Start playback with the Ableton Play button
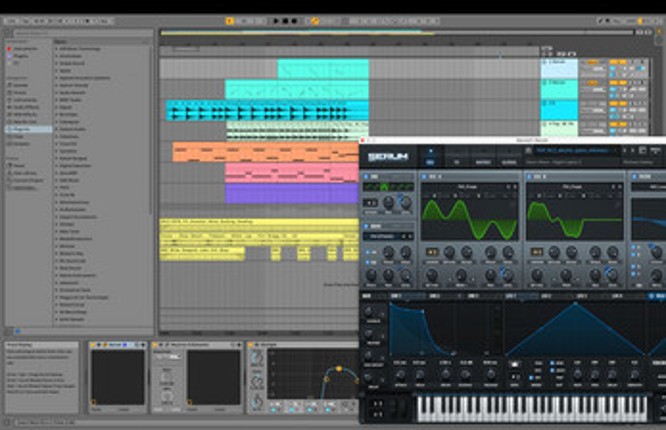 [276, 20]
